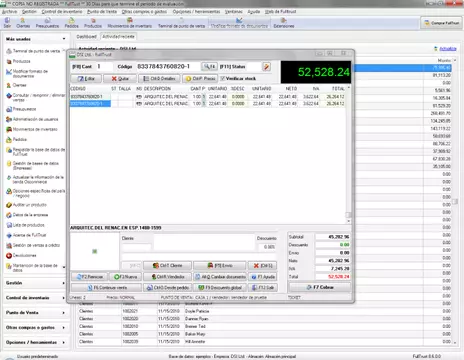Expand the Gestión sidebar section
The width and height of the screenshot is (464, 360).
[x=35, y=283]
